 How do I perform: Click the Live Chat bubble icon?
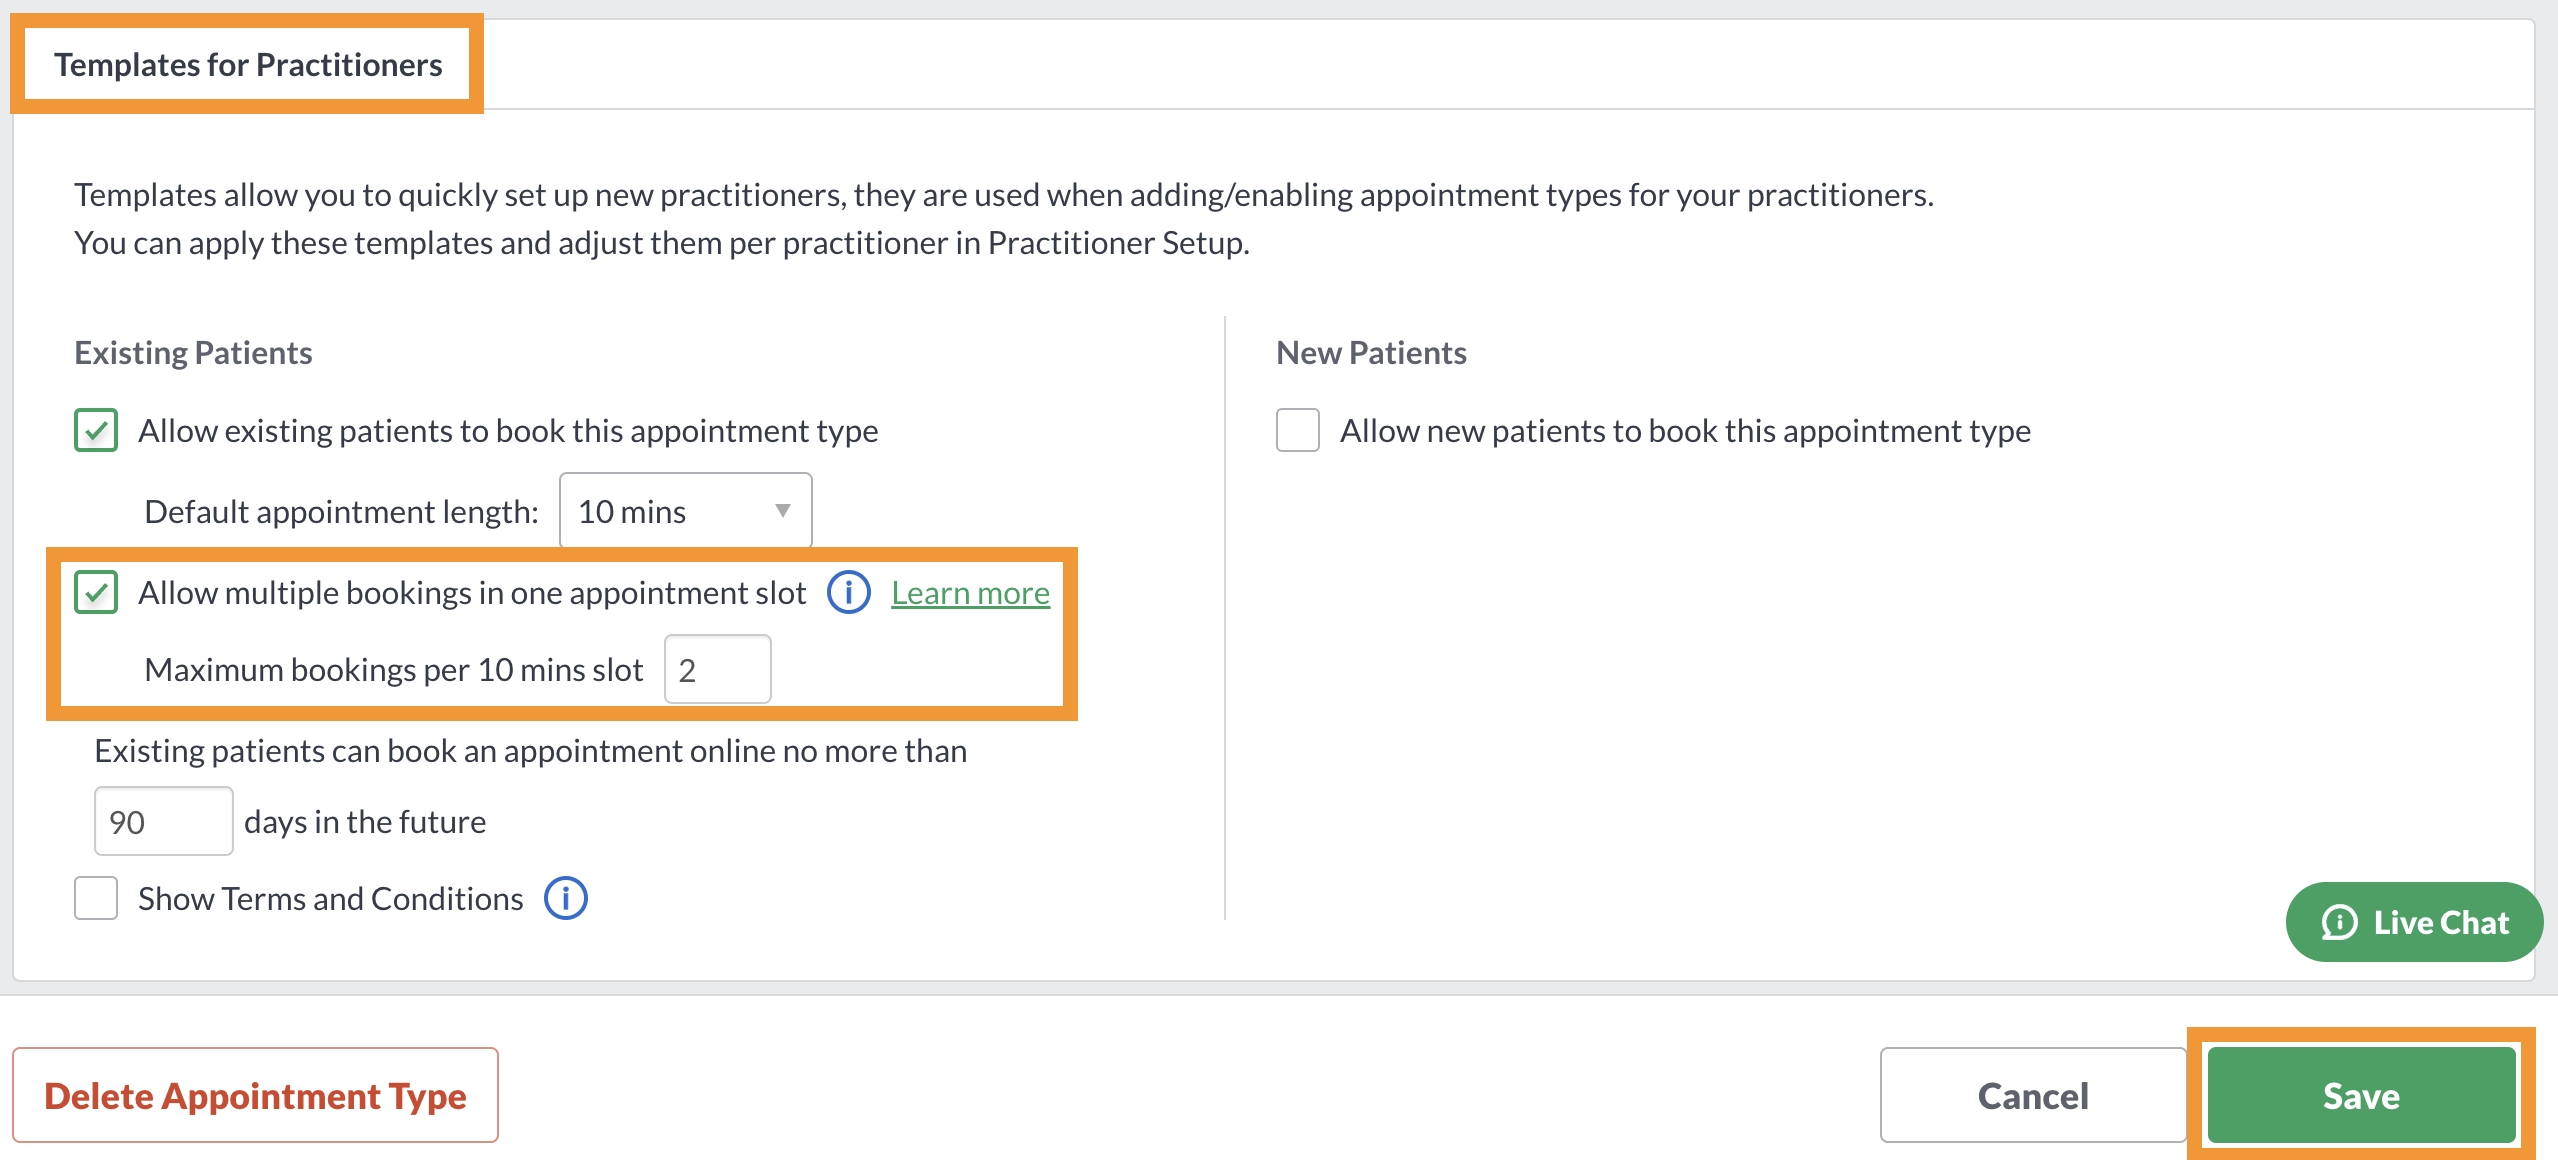tap(2339, 922)
